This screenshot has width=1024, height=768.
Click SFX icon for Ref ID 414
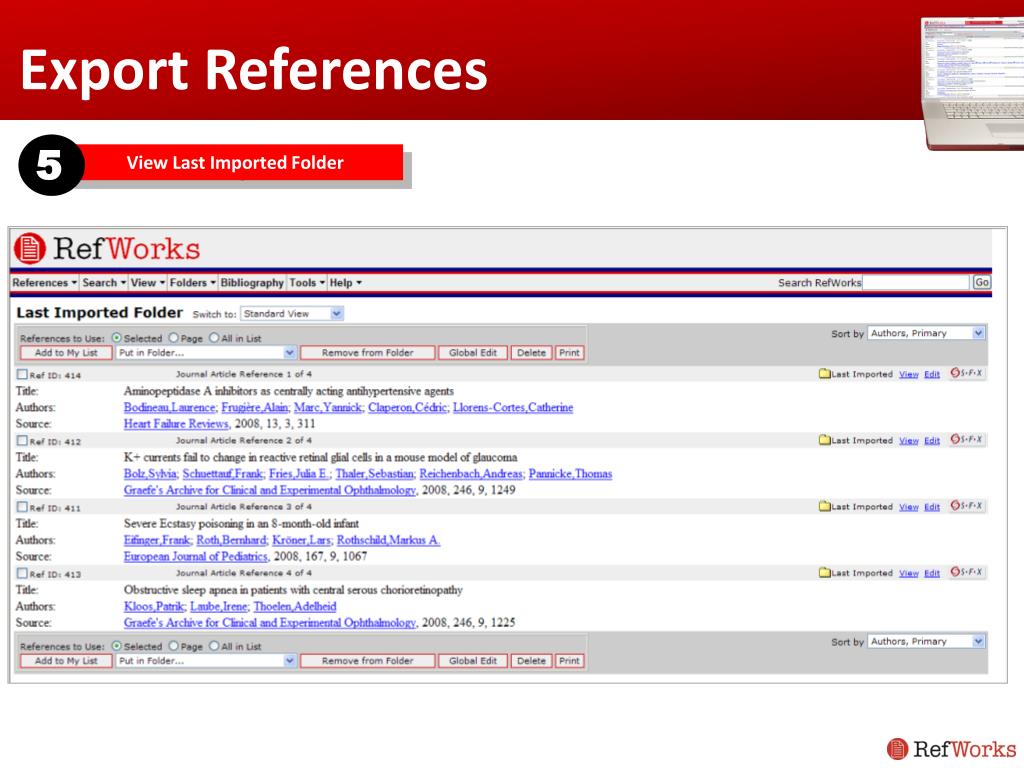click(x=966, y=374)
